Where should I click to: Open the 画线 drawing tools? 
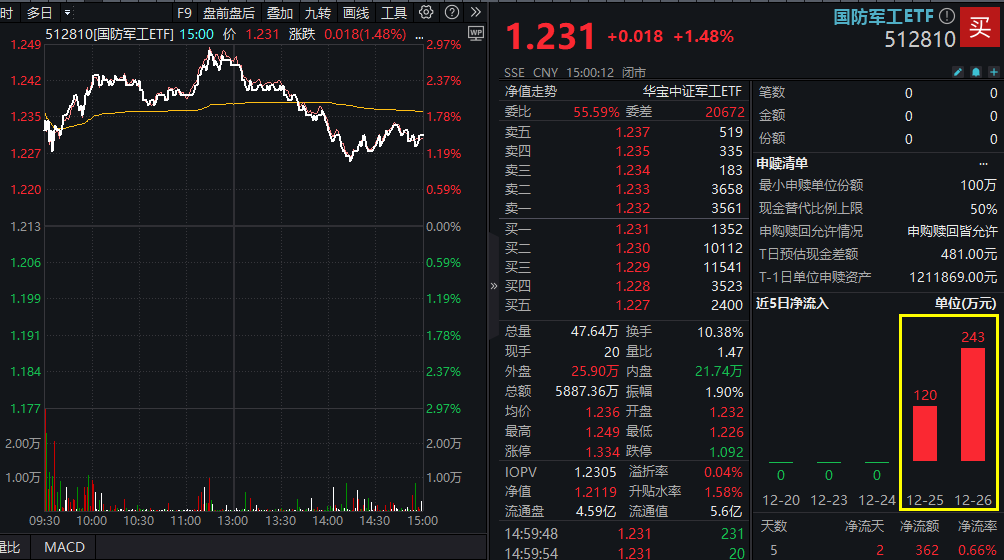356,13
